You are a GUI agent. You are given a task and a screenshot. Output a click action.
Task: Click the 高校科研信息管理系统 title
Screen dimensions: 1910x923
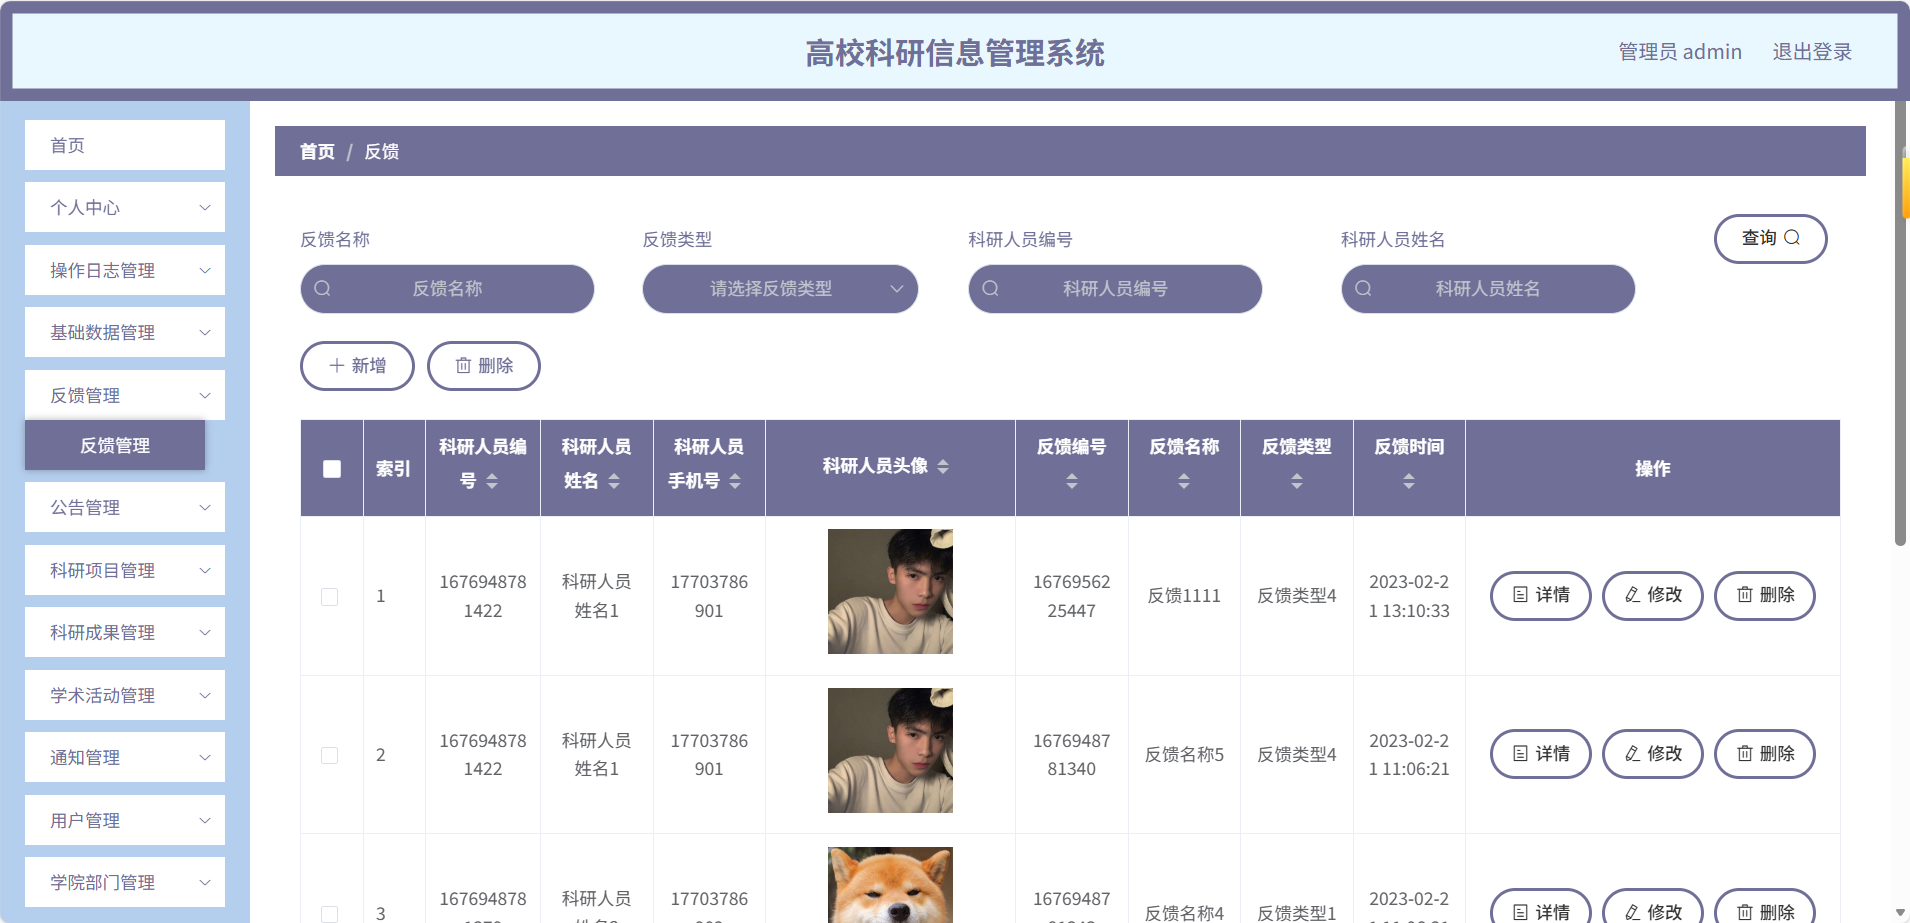tap(955, 53)
